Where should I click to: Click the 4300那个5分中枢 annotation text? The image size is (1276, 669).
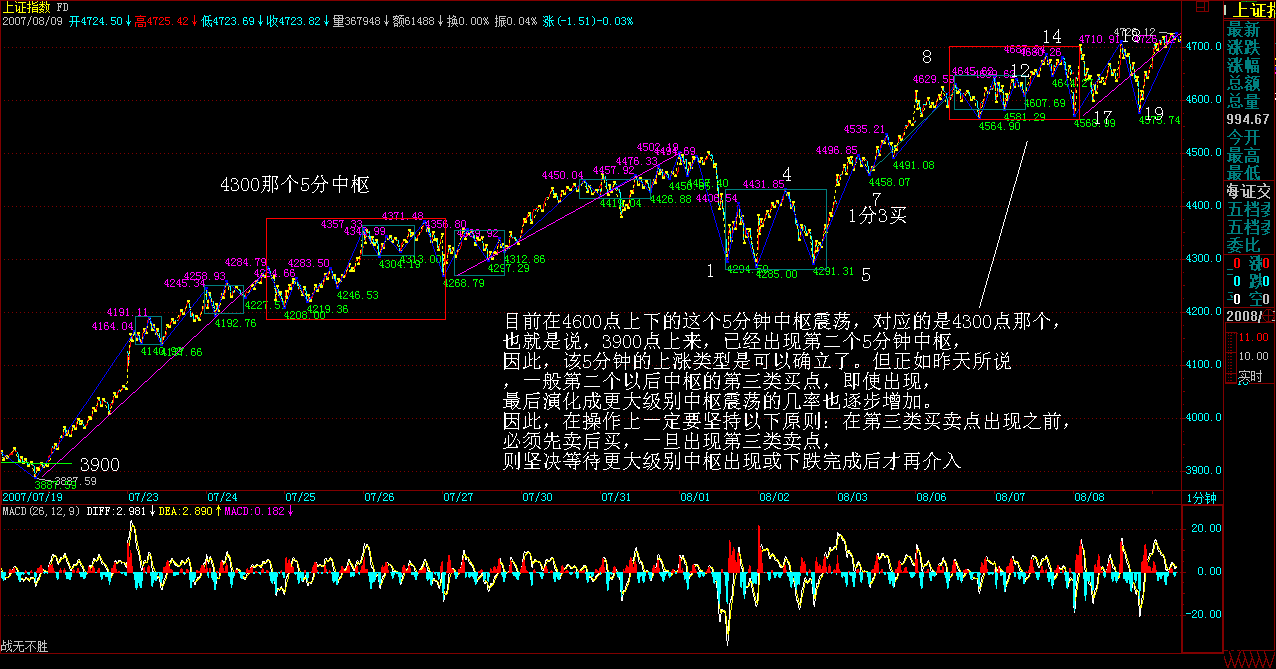(296, 185)
